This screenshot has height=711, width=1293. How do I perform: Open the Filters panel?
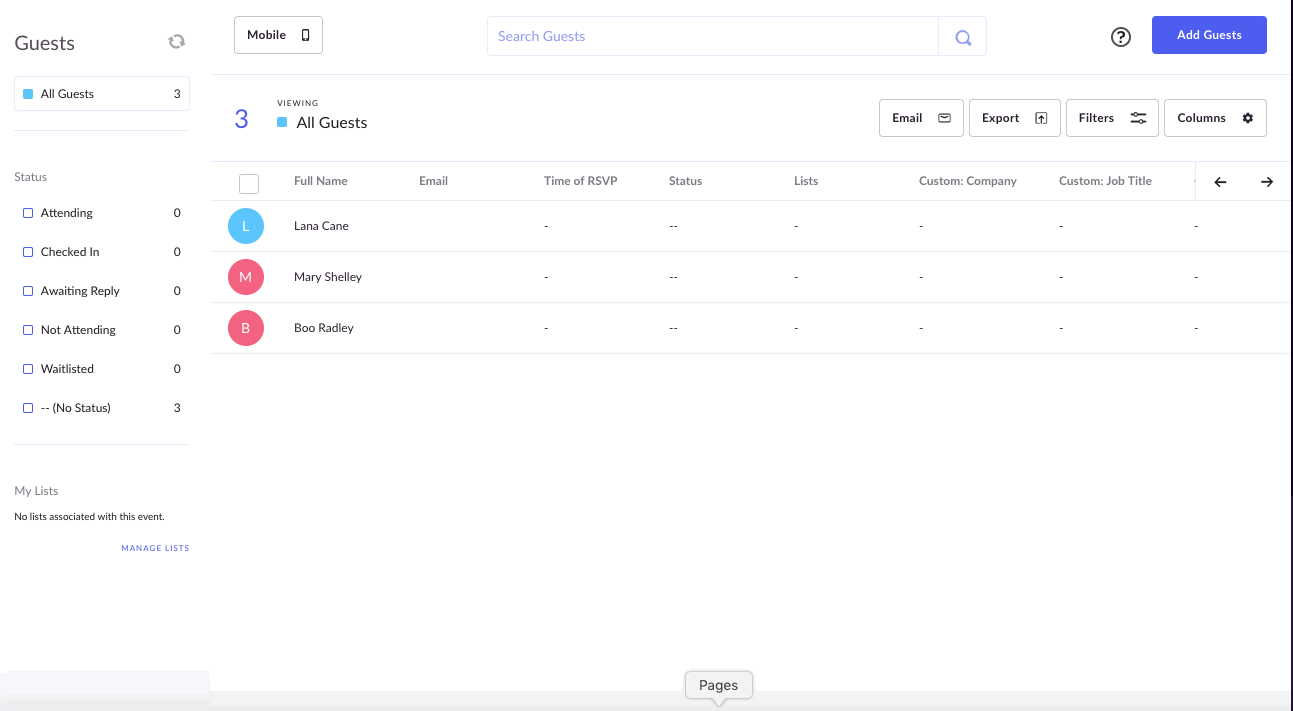click(x=1112, y=118)
